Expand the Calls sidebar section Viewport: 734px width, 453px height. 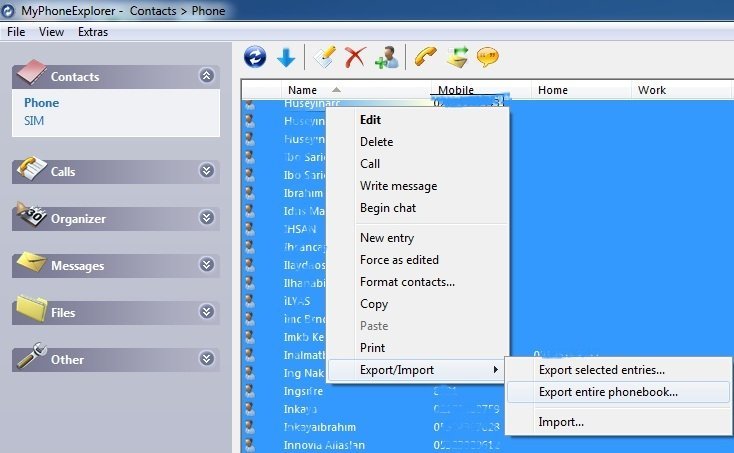tap(206, 170)
